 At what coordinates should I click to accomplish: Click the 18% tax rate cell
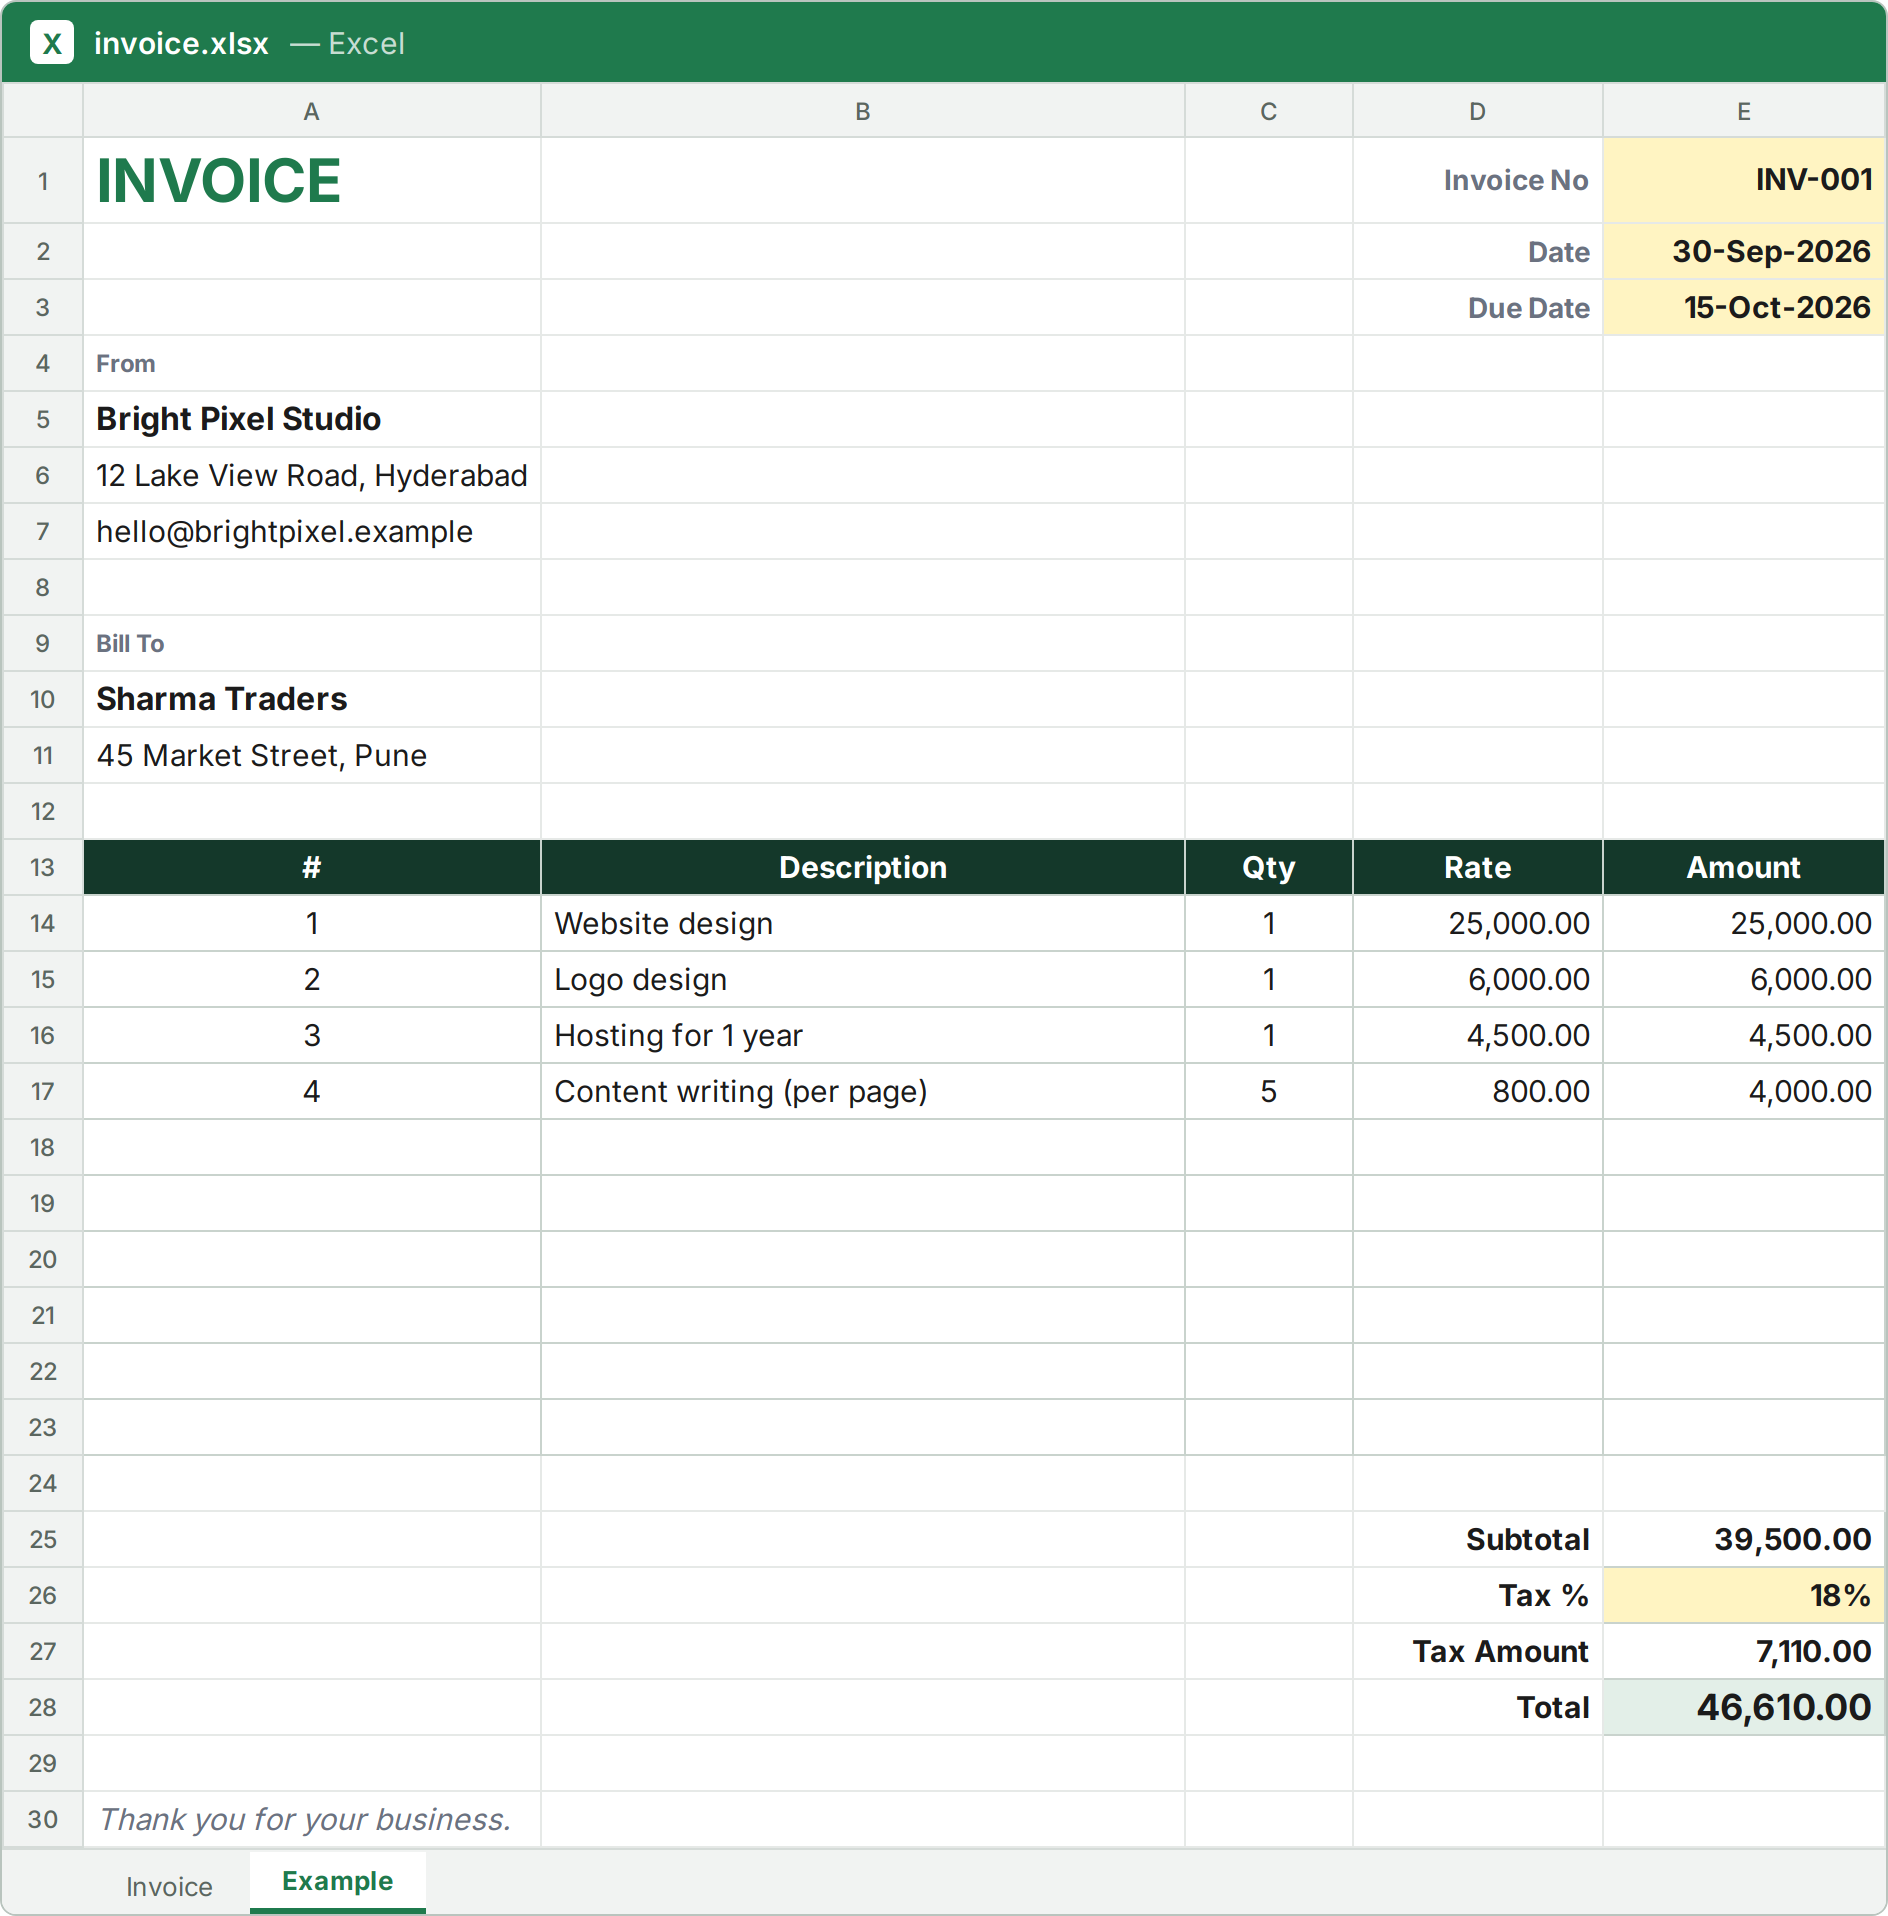click(x=1744, y=1595)
